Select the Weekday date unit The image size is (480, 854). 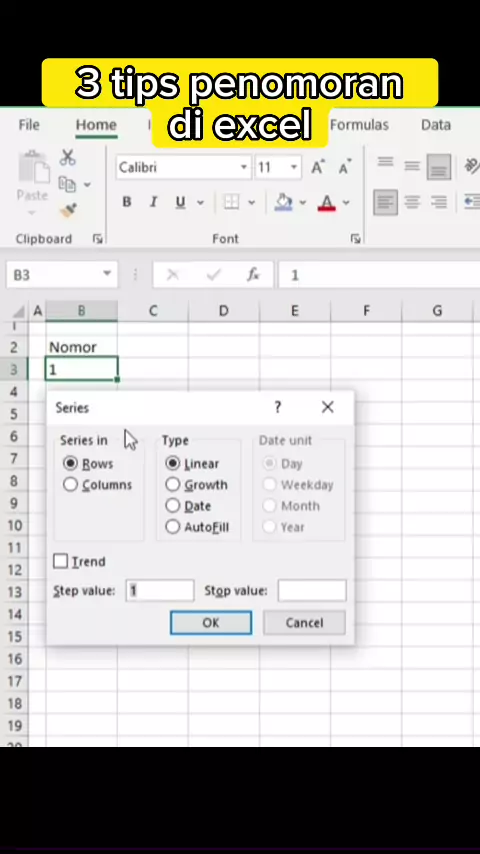pos(269,485)
